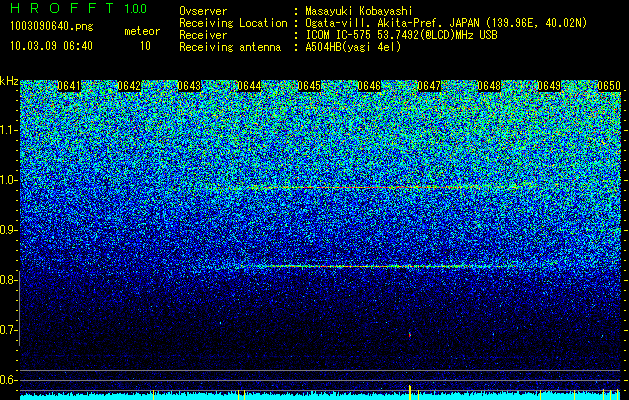Screen dimensions: 629x400
Task: Click the 0649 time marker
Action: 549,86
